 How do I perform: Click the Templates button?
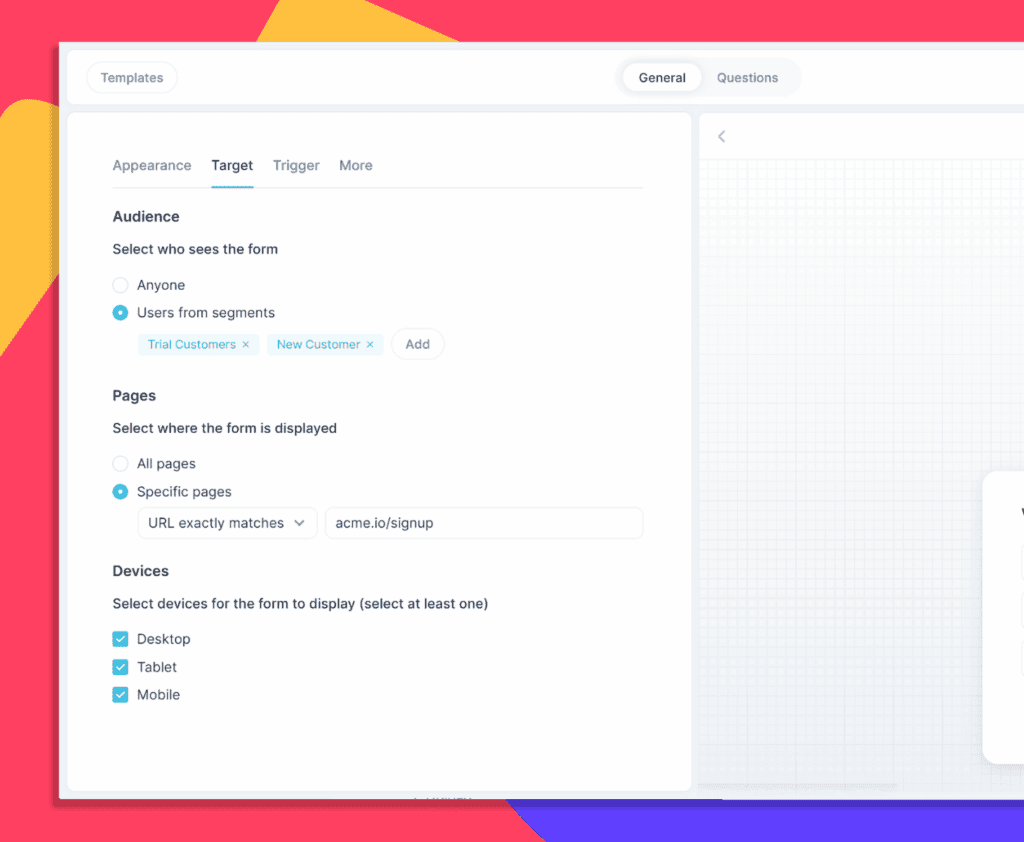(x=132, y=78)
